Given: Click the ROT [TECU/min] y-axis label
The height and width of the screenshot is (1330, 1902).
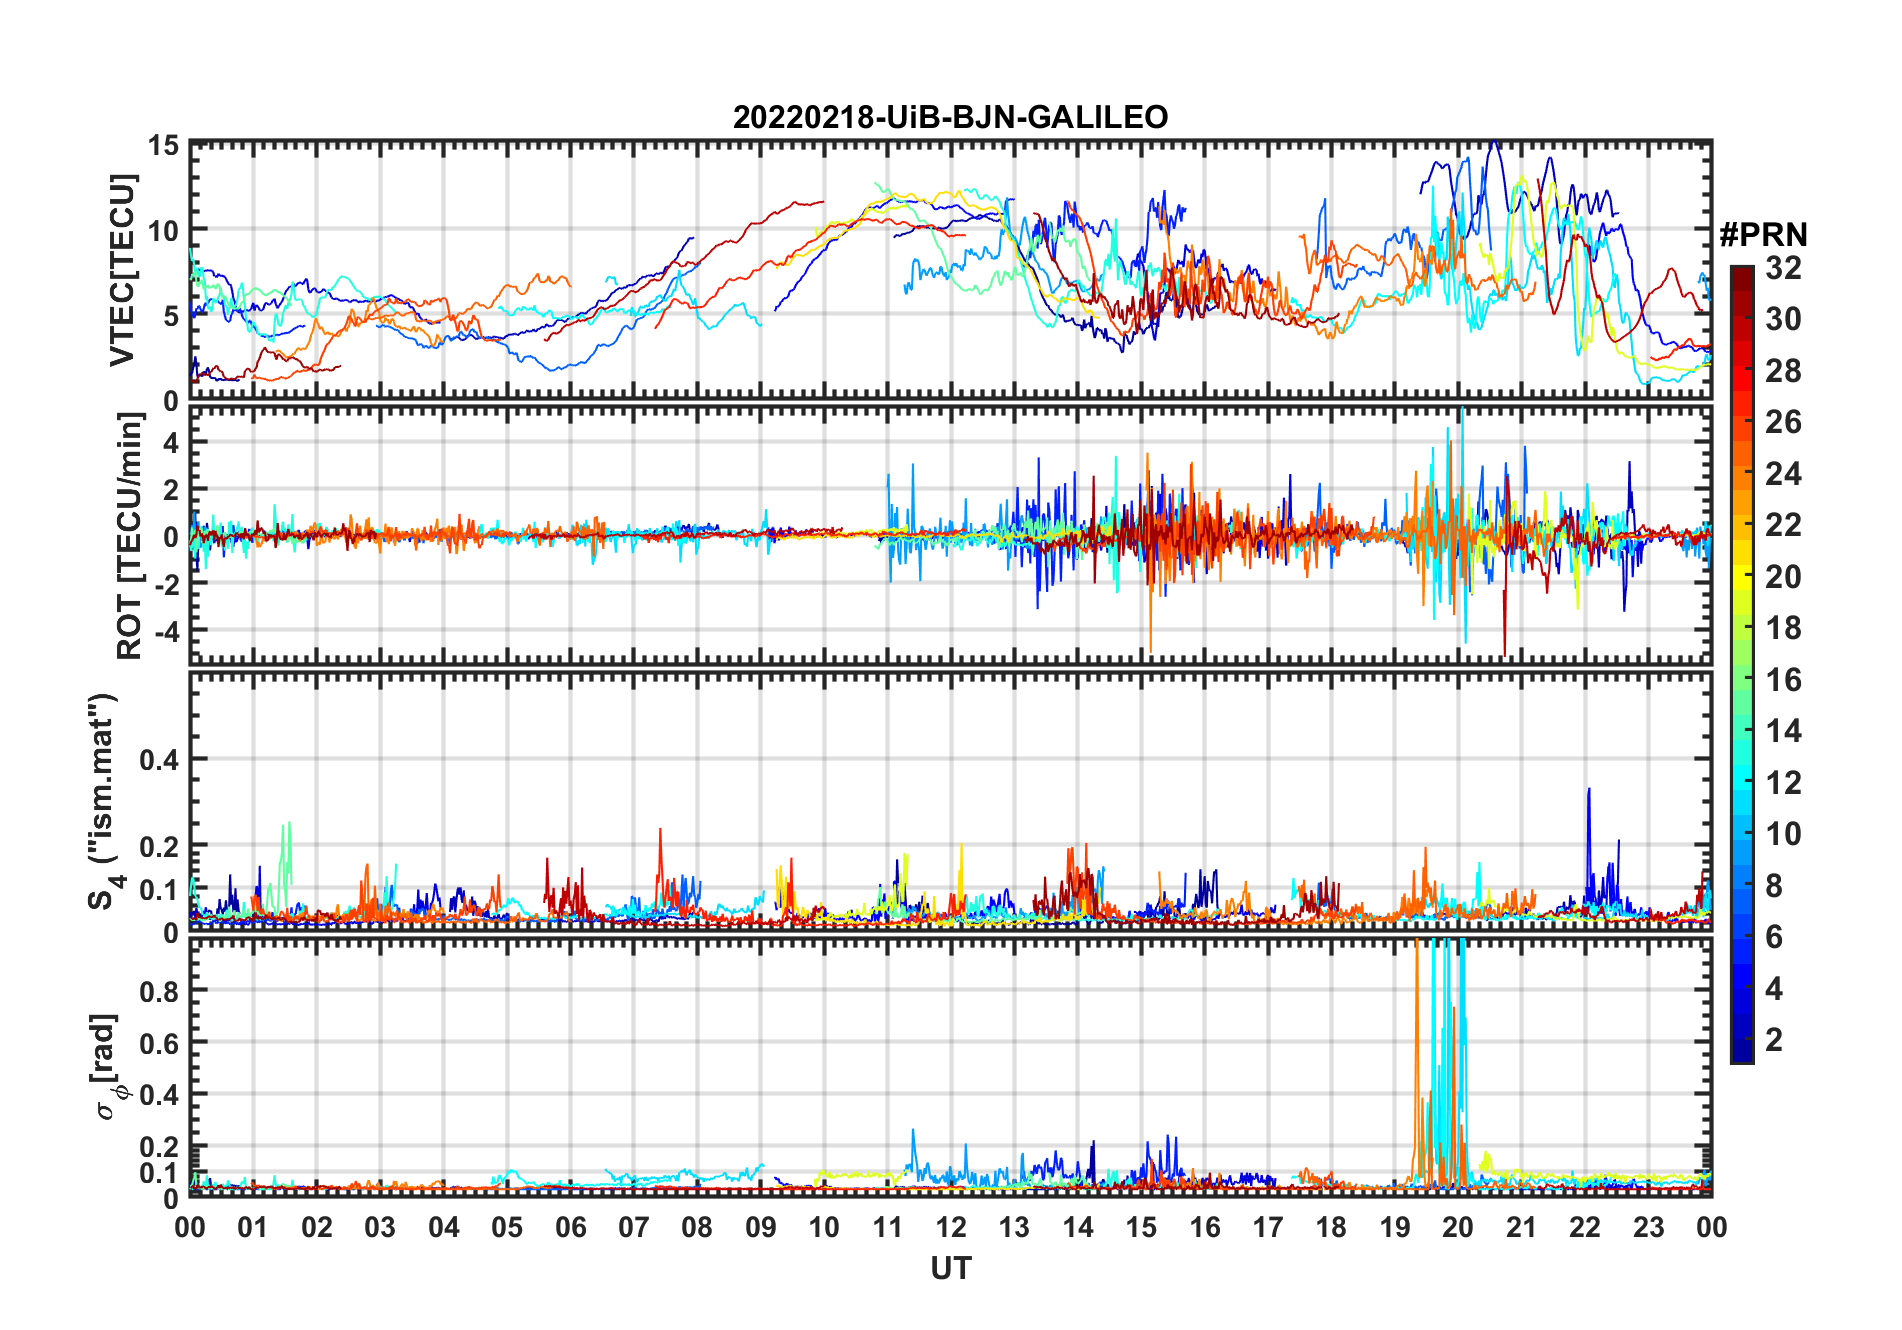Looking at the screenshot, I should 129,535.
